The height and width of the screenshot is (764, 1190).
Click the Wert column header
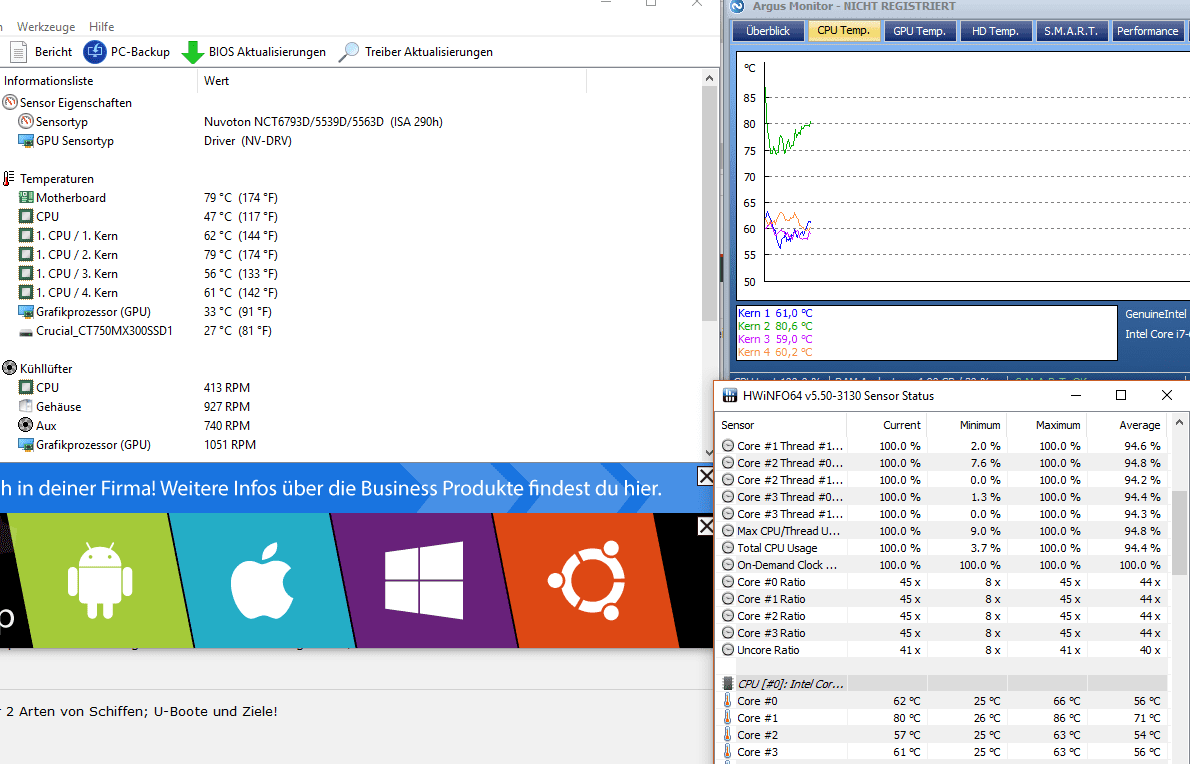216,80
